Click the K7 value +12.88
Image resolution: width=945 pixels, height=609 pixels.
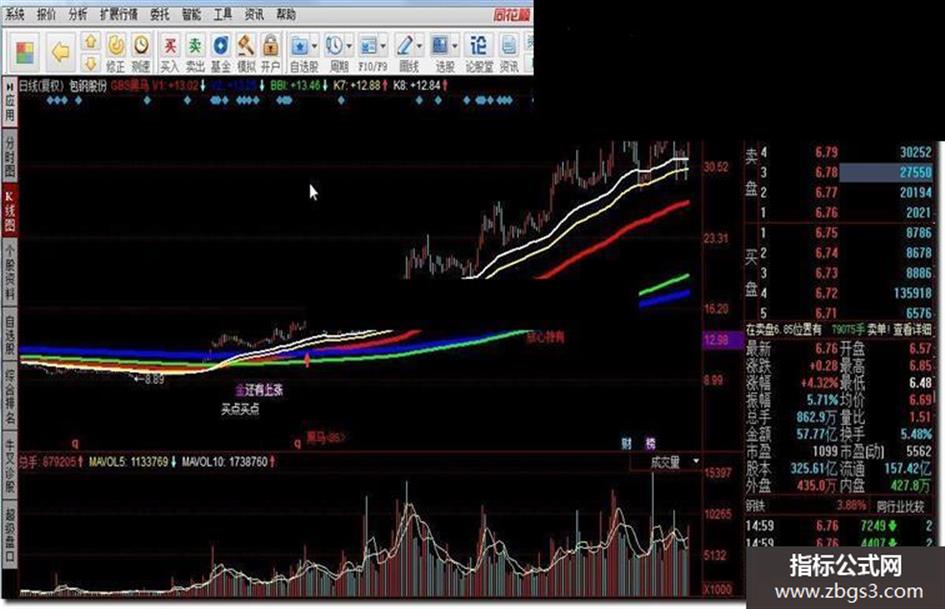364,86
